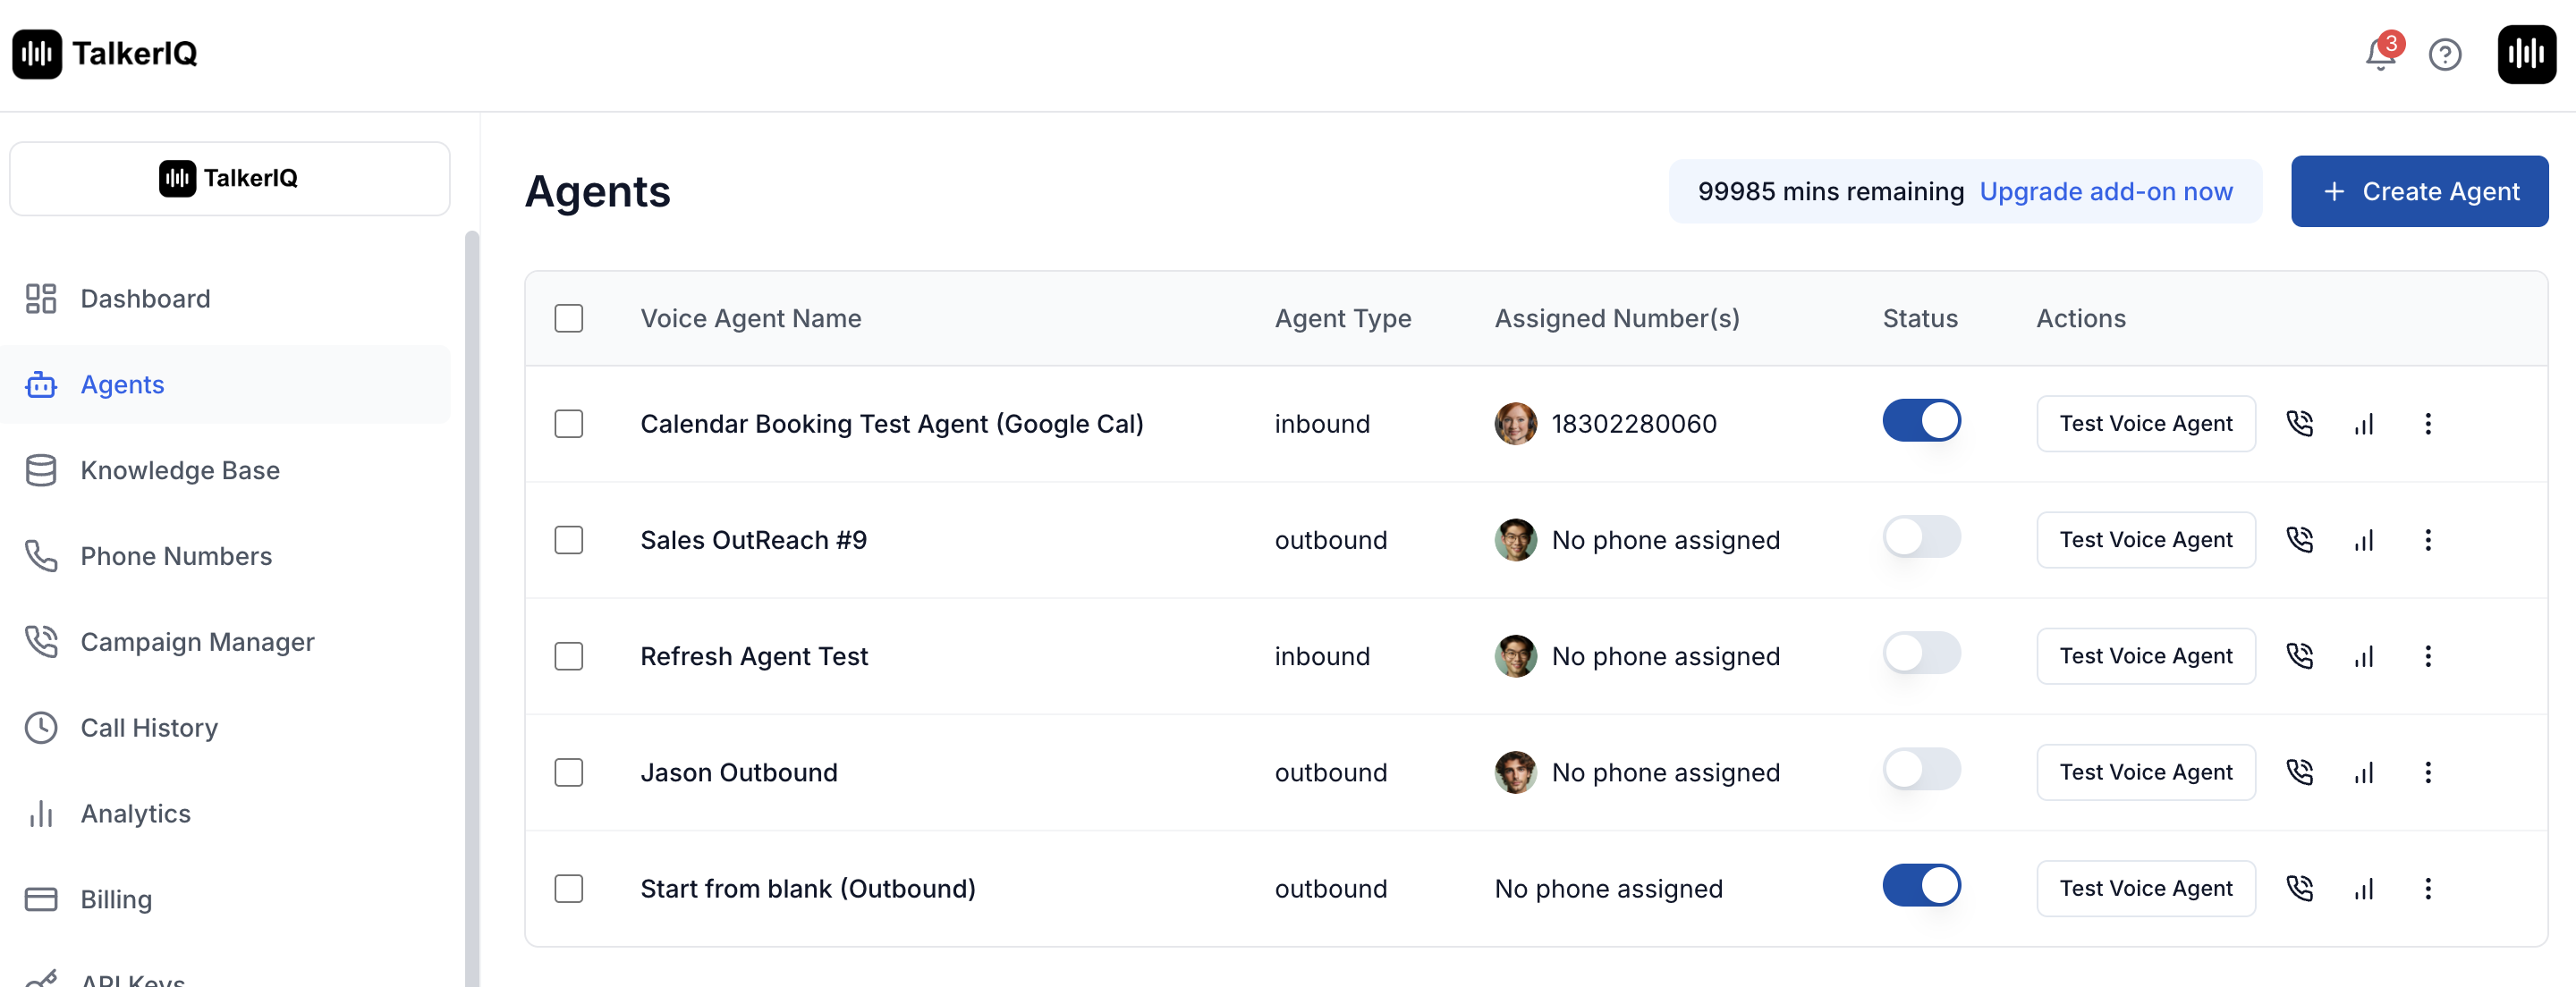
Task: Select all agents checkbox in header
Action: point(569,318)
